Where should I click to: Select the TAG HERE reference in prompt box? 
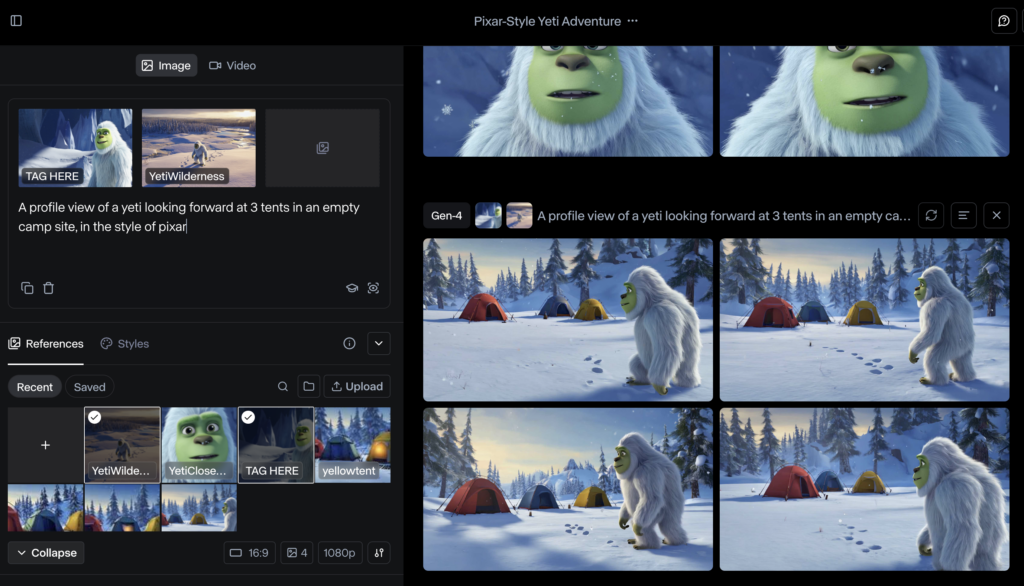pos(75,148)
